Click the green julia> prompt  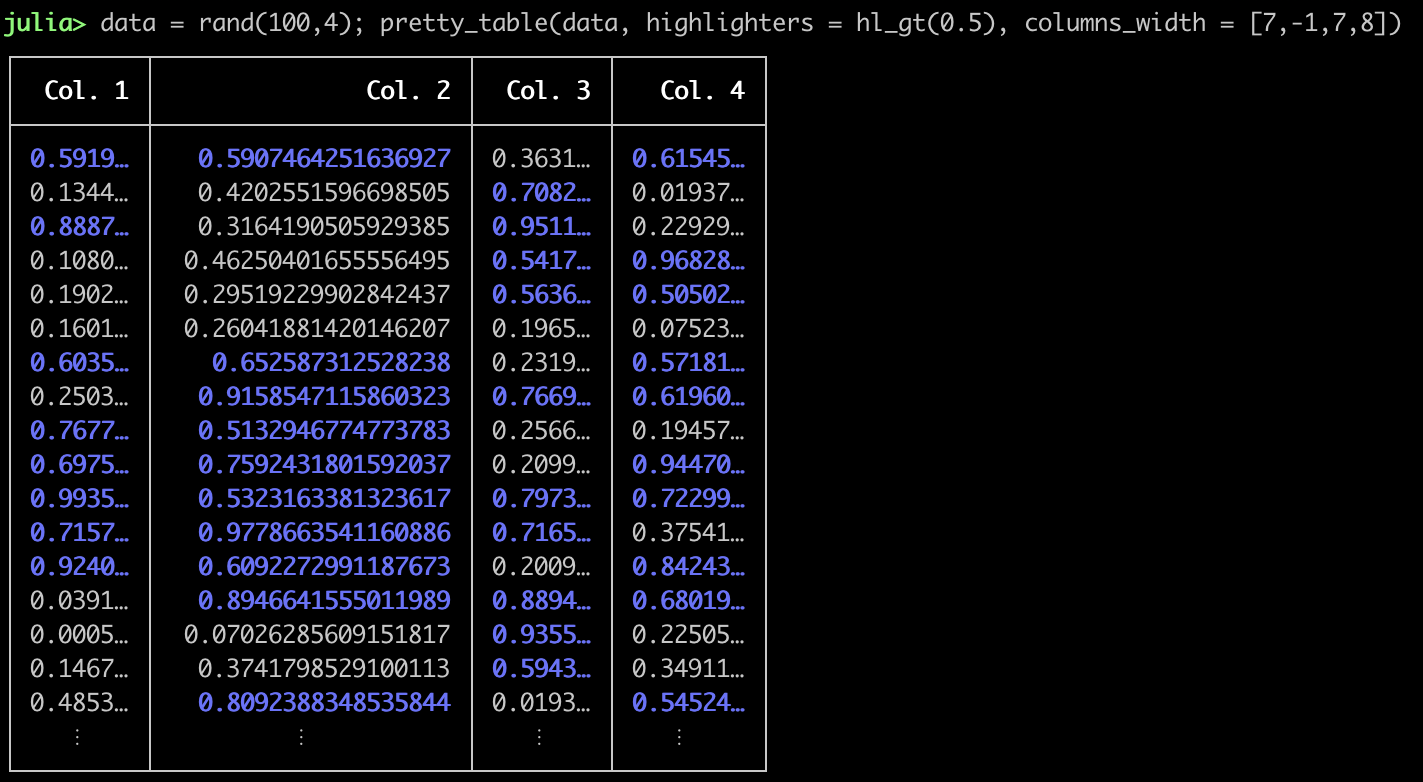coord(46,23)
